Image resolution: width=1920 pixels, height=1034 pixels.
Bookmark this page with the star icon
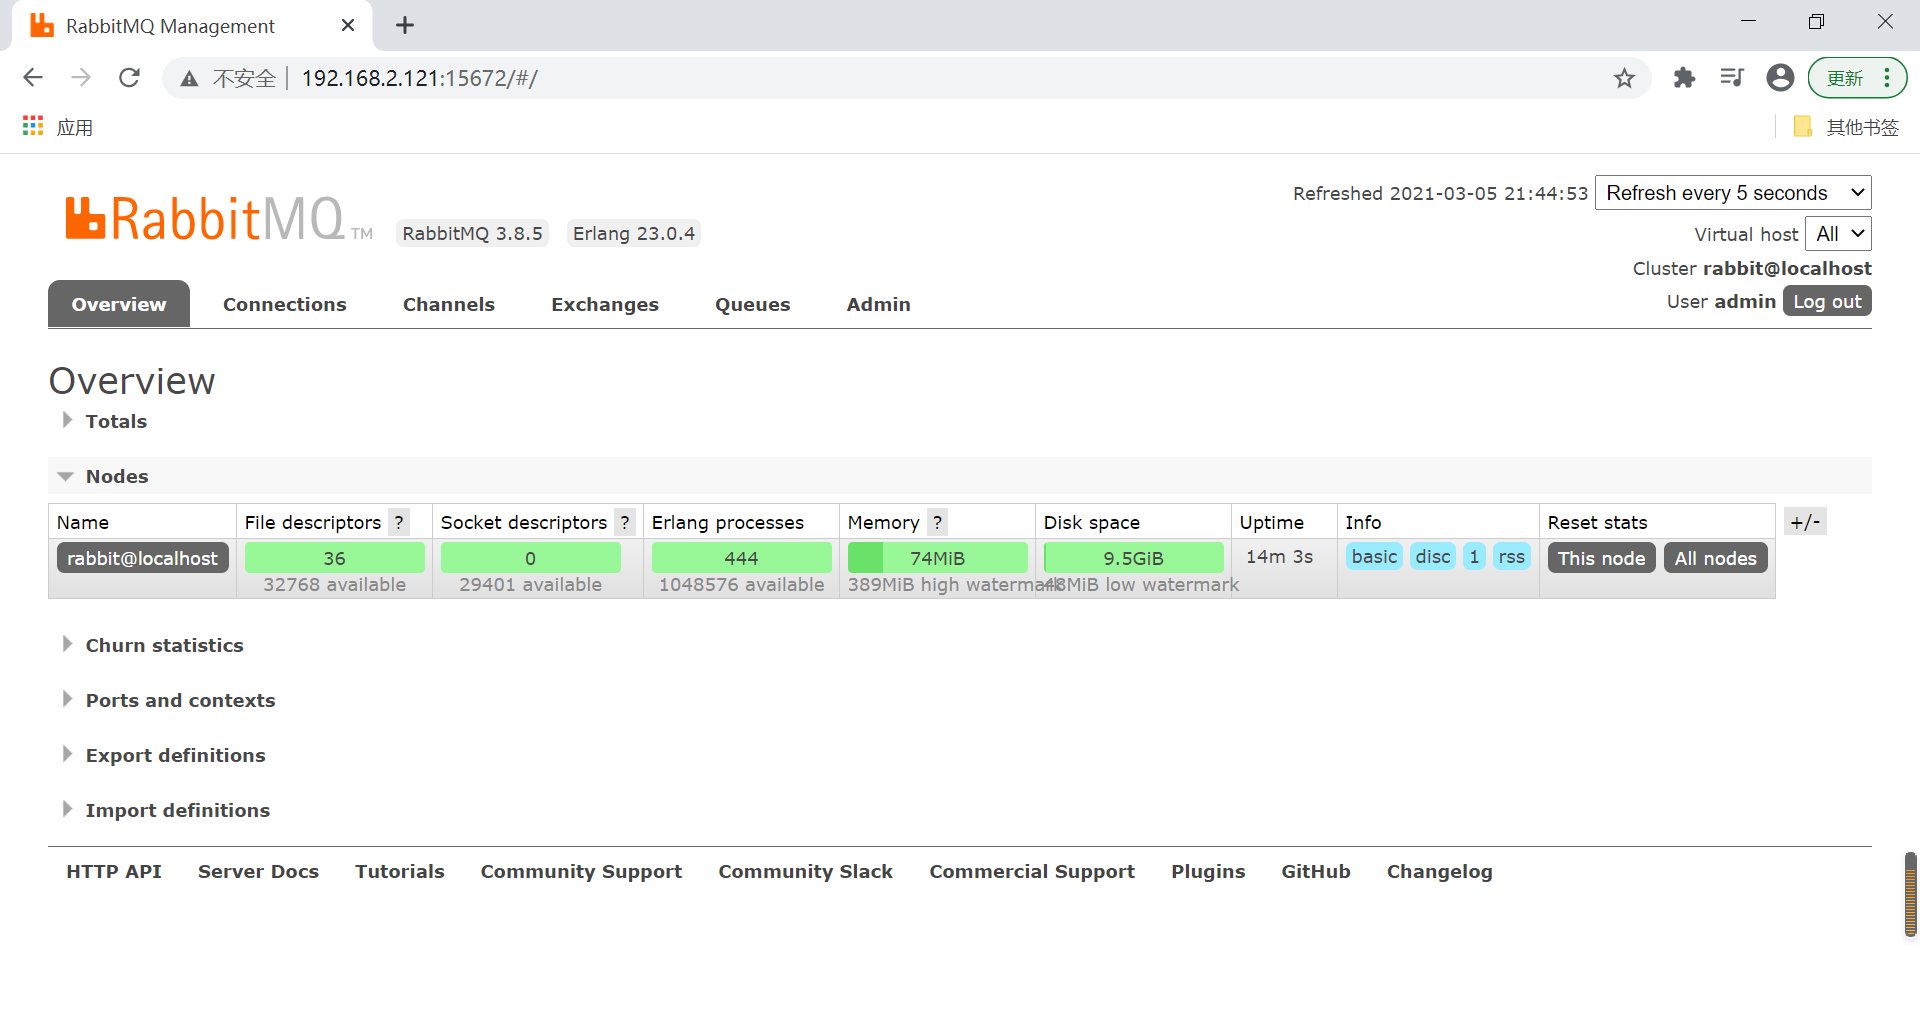1624,78
